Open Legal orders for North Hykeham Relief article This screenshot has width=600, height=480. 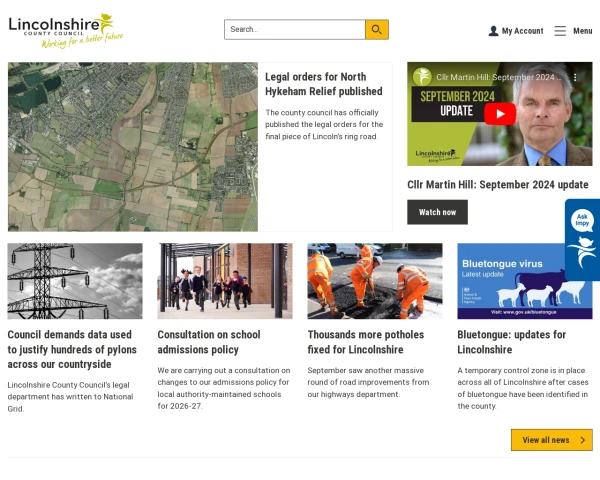click(323, 84)
